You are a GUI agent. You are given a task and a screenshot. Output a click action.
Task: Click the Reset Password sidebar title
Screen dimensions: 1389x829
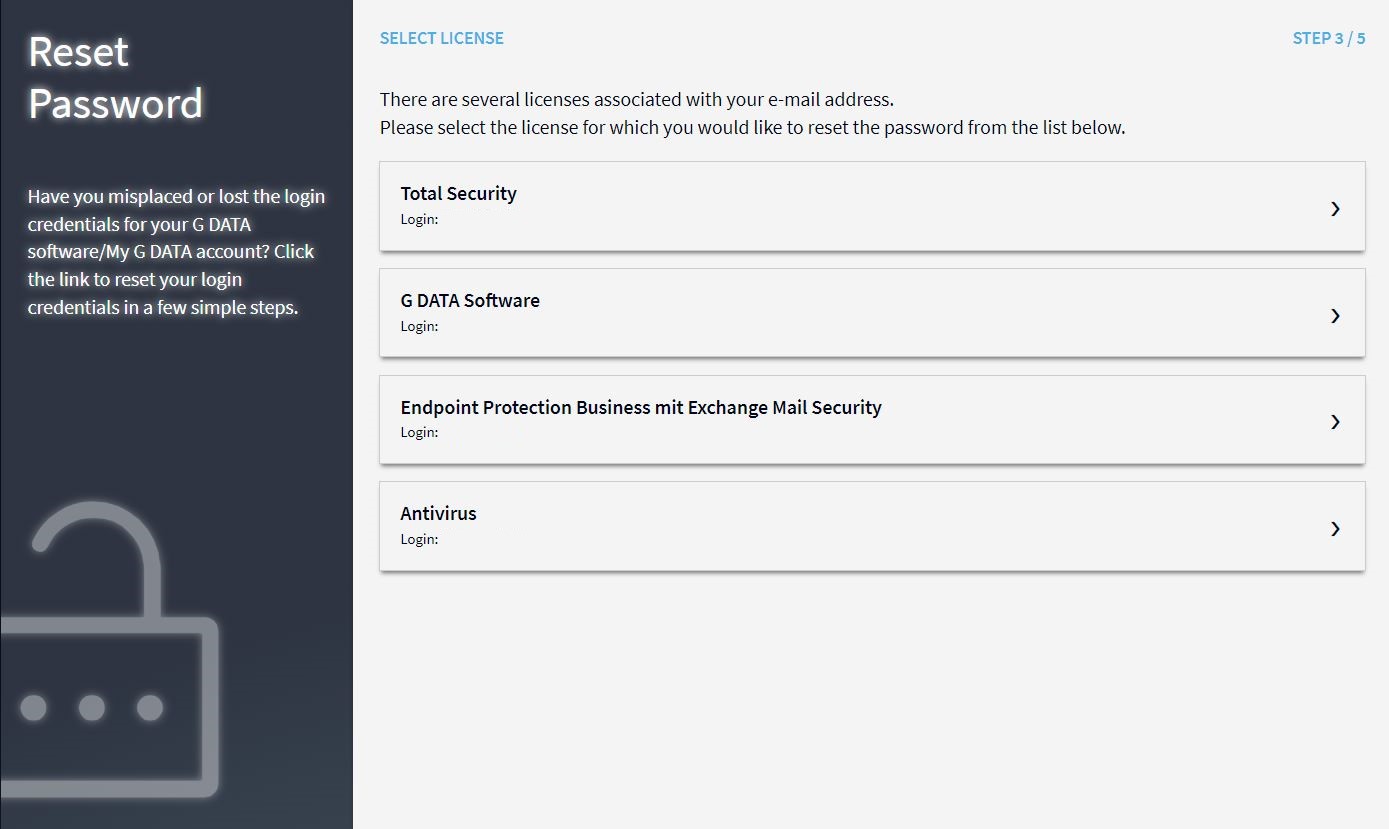(115, 78)
